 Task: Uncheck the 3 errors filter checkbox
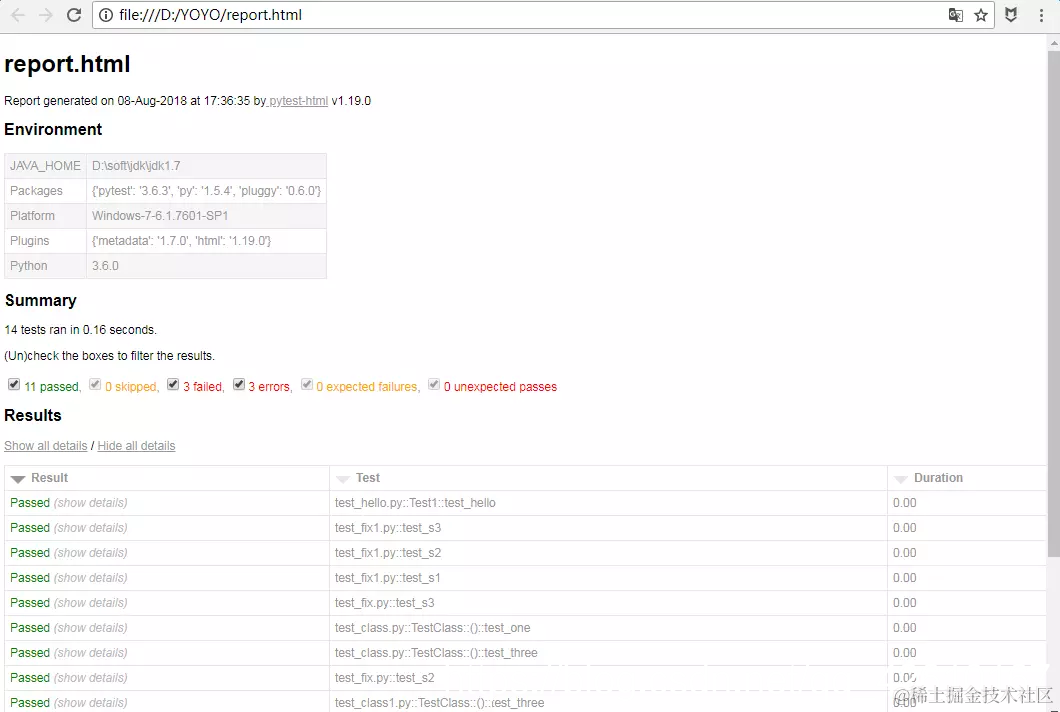(x=239, y=385)
